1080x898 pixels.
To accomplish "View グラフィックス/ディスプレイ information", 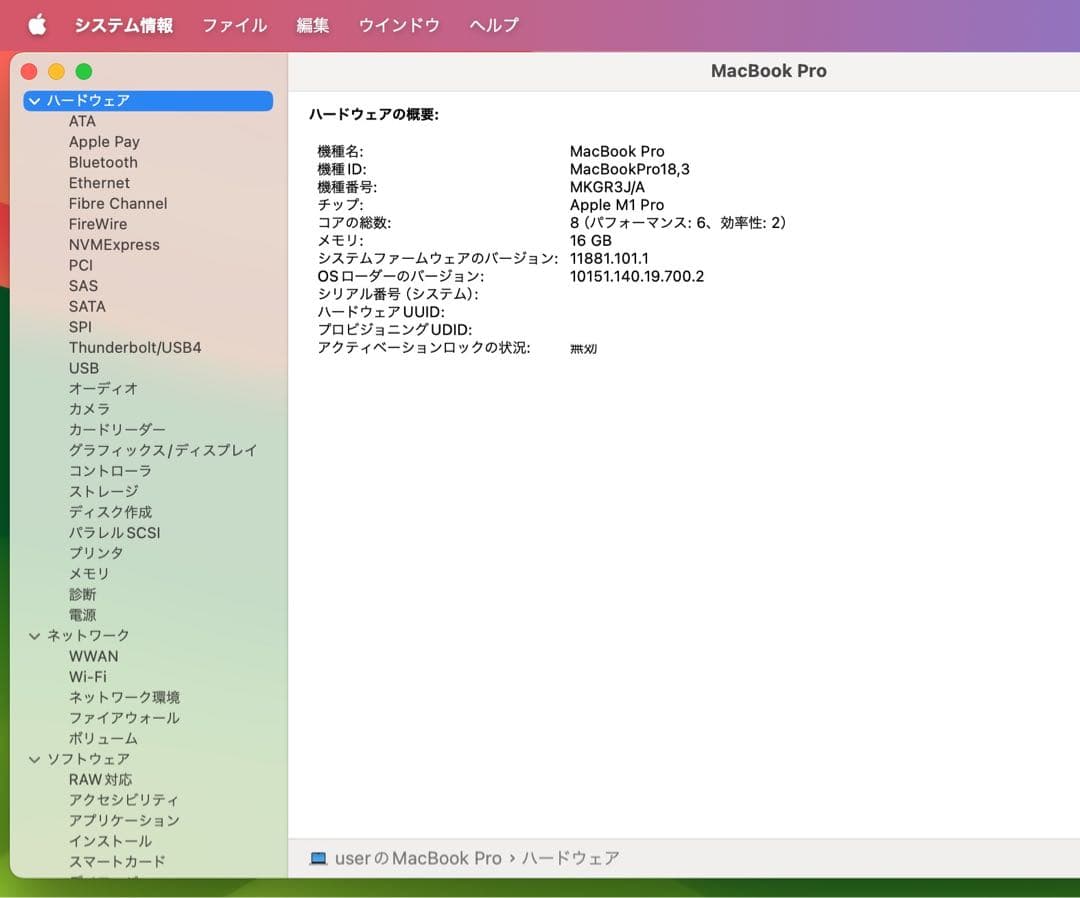I will point(161,450).
